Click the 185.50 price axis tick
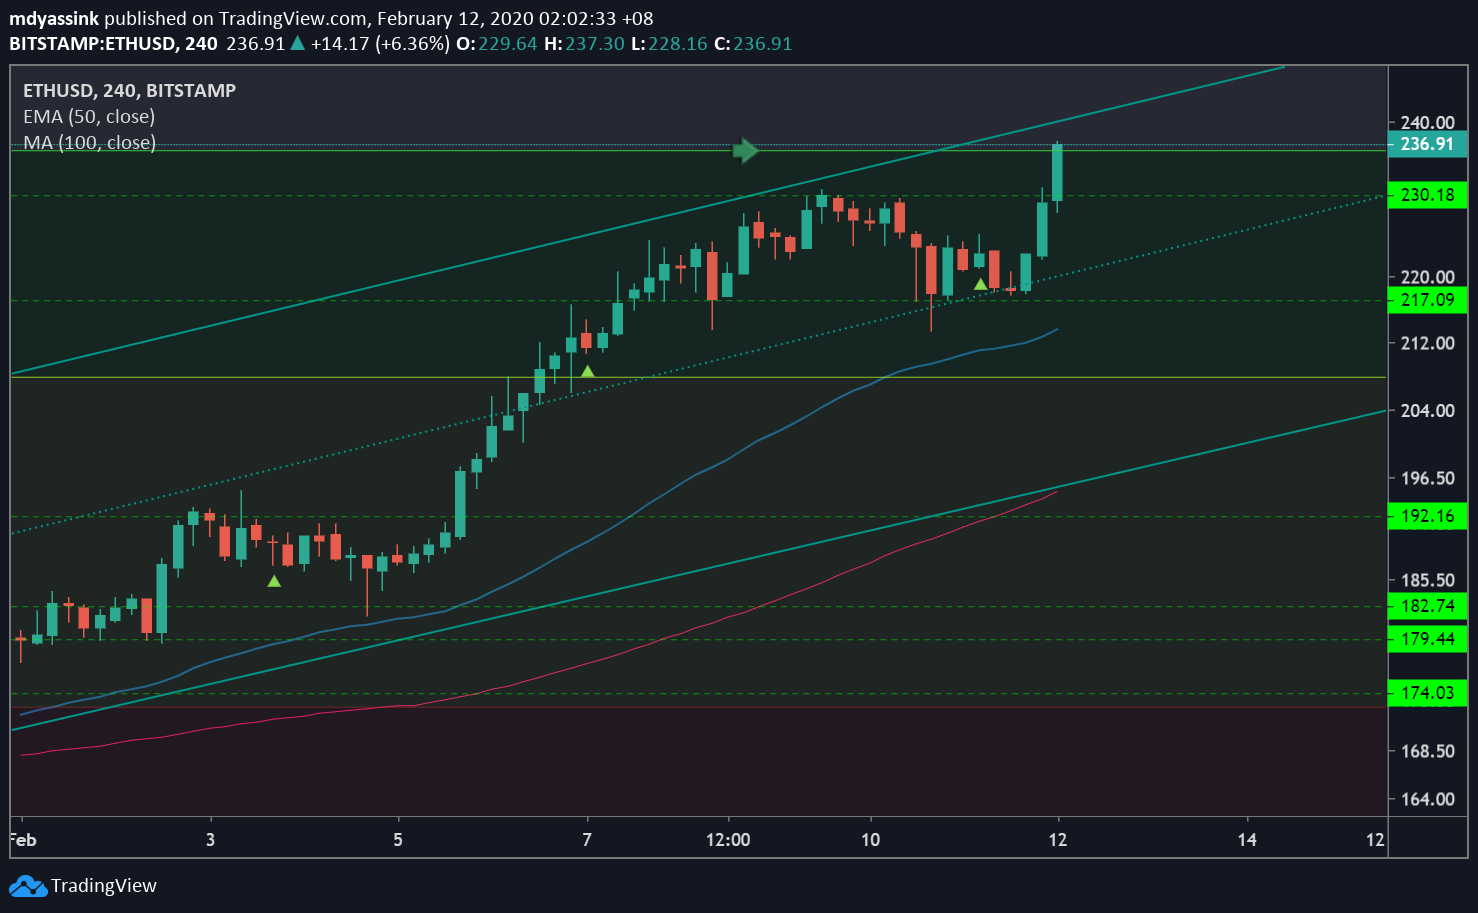Viewport: 1478px width, 913px height. tap(1427, 580)
